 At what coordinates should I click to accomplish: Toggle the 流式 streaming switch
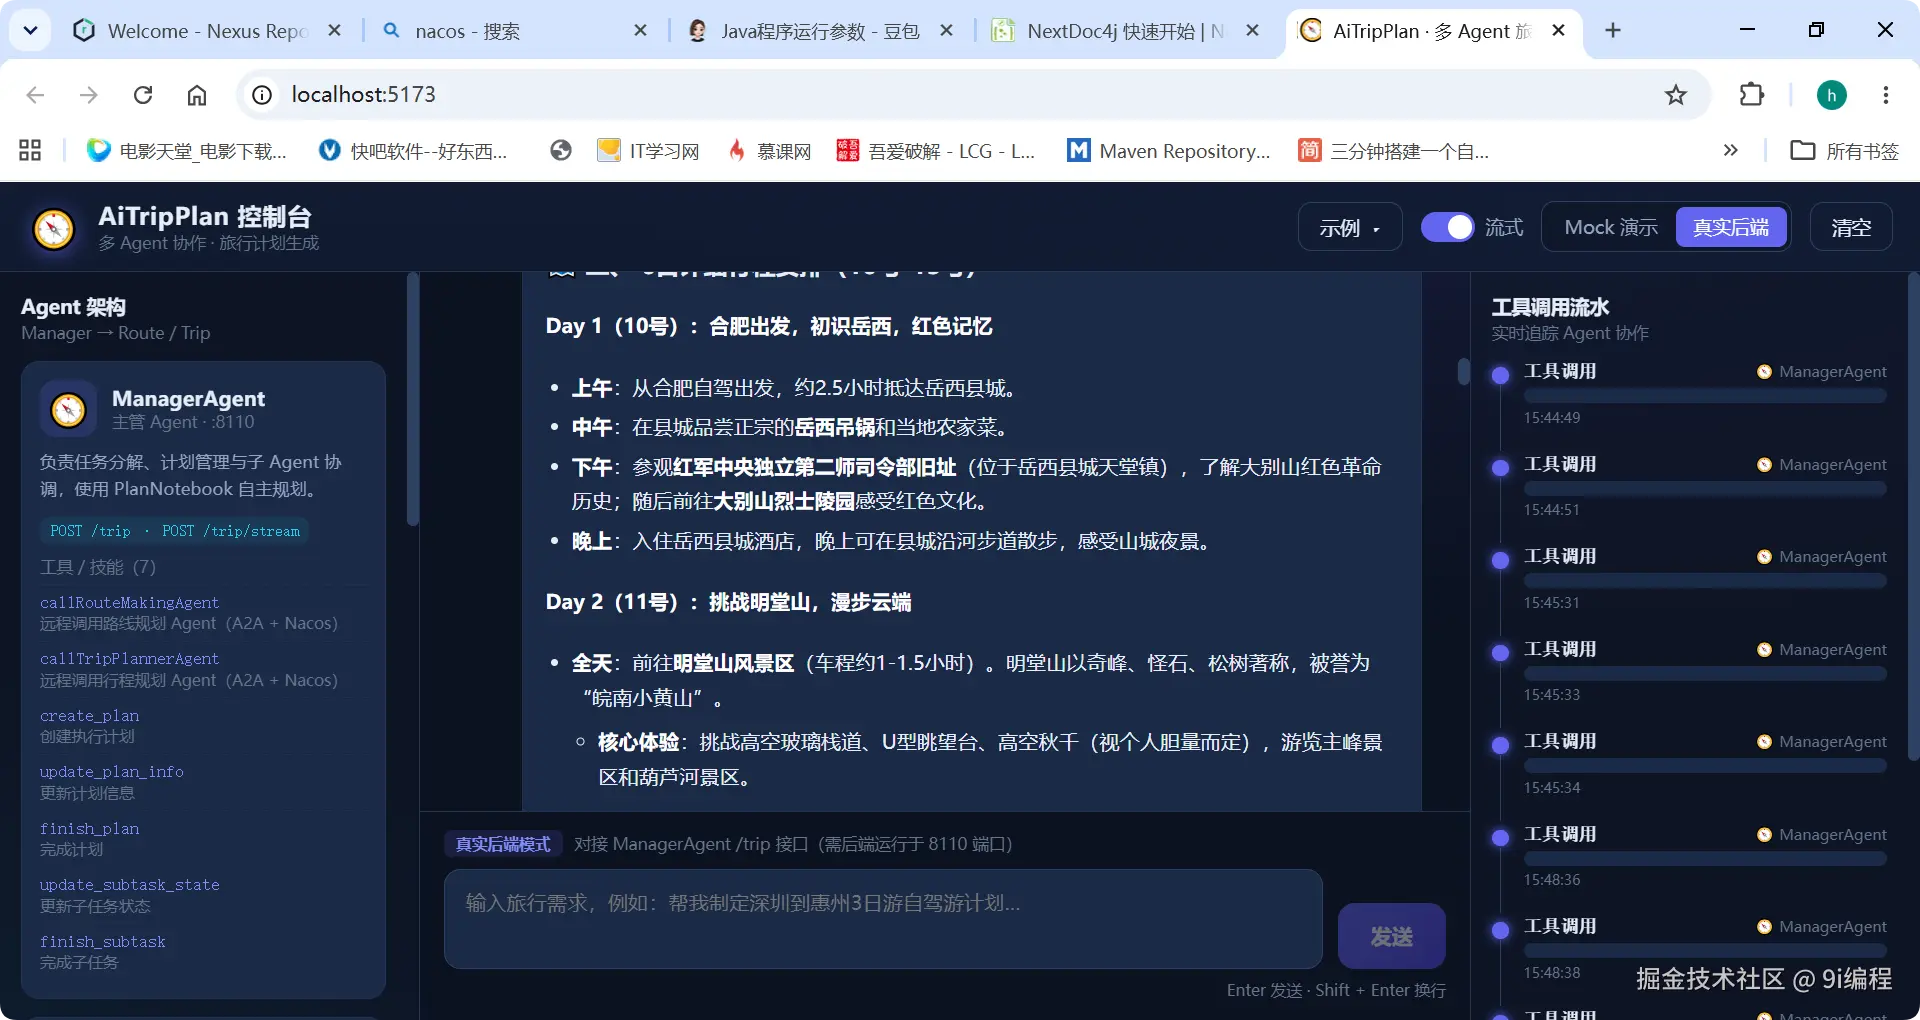click(1447, 227)
